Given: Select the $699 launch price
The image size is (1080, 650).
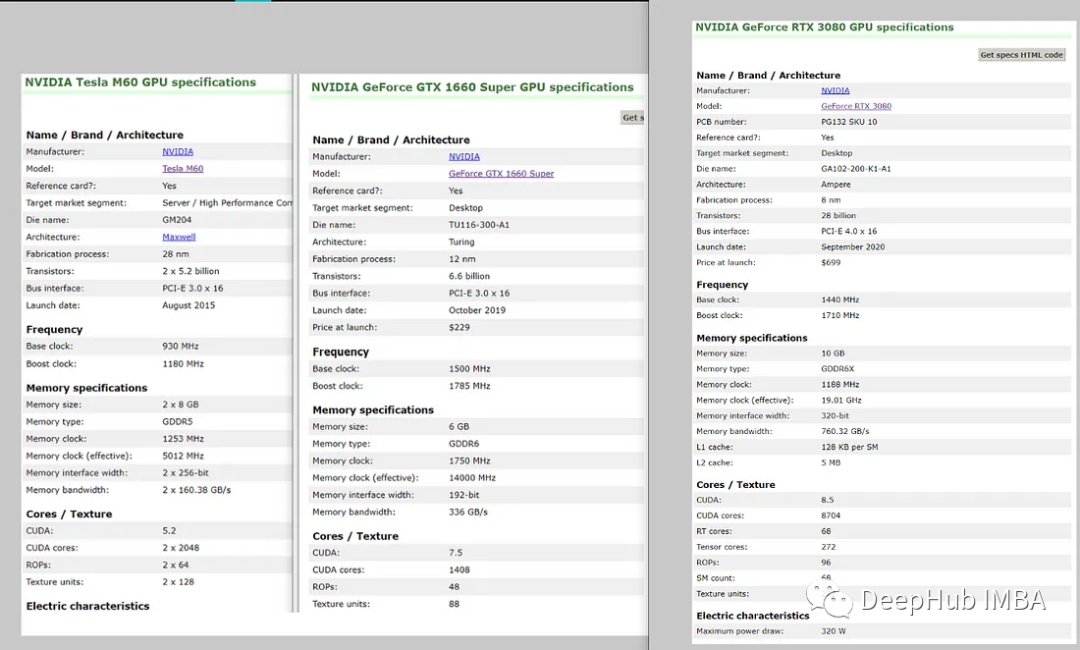Looking at the screenshot, I should (831, 262).
